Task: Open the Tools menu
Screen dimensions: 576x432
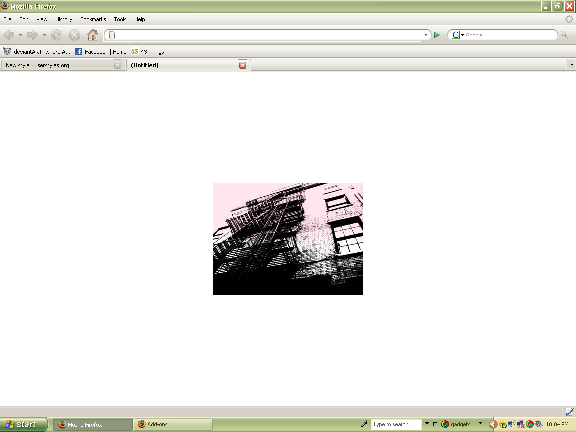Action: pyautogui.click(x=120, y=19)
